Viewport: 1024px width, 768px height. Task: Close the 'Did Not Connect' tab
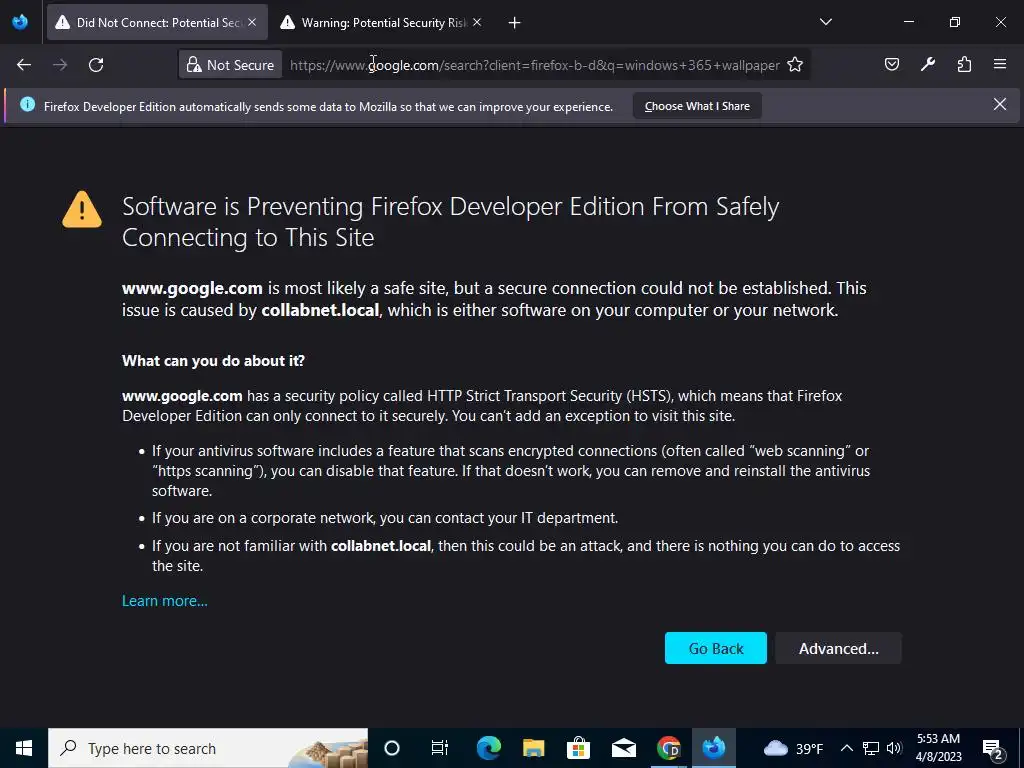[252, 22]
